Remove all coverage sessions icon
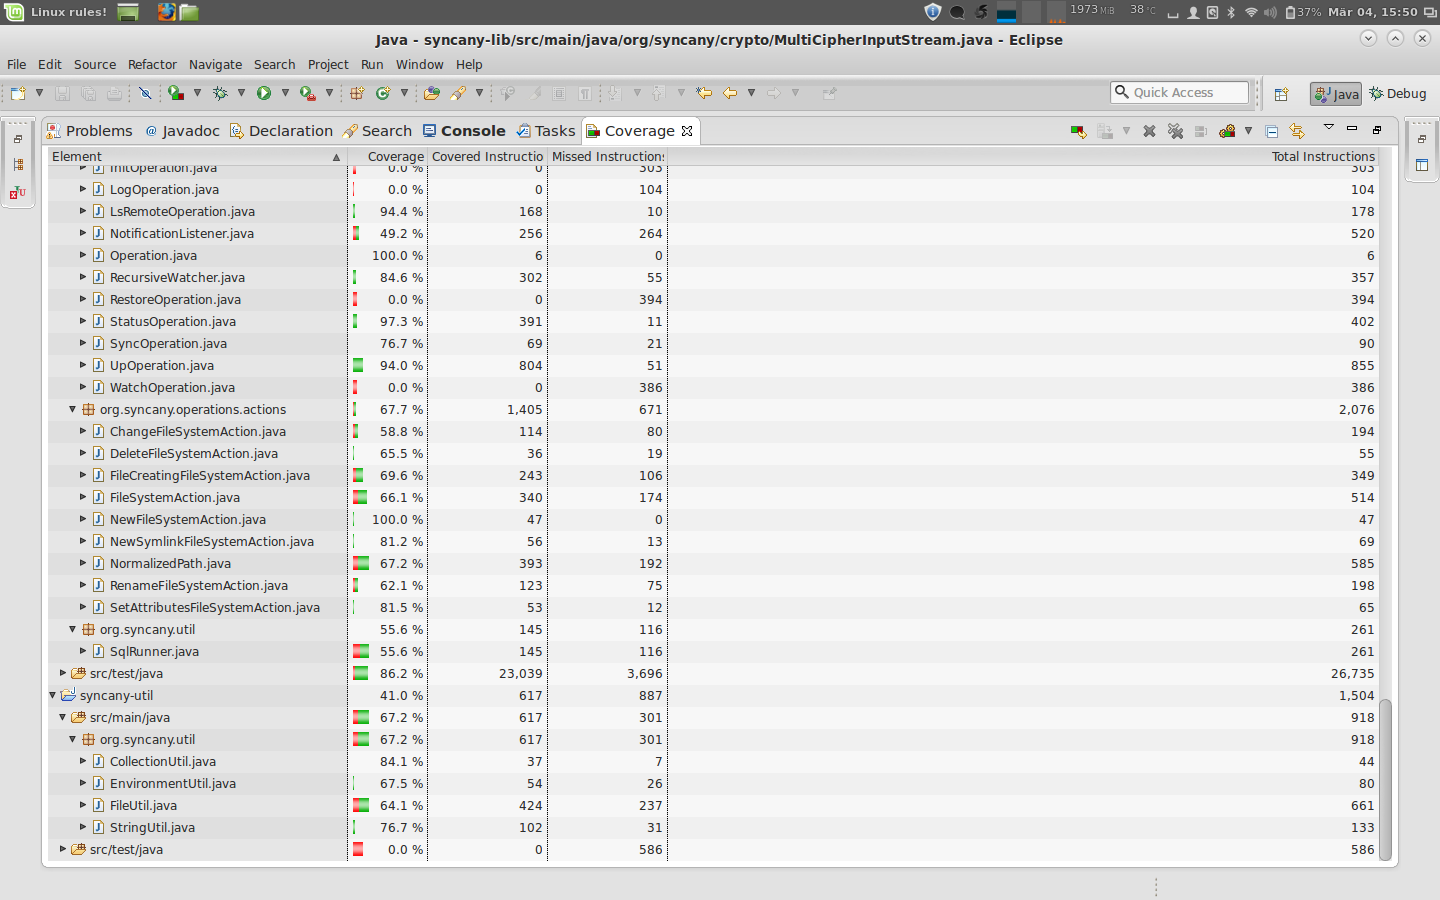1440x900 pixels. [x=1175, y=131]
